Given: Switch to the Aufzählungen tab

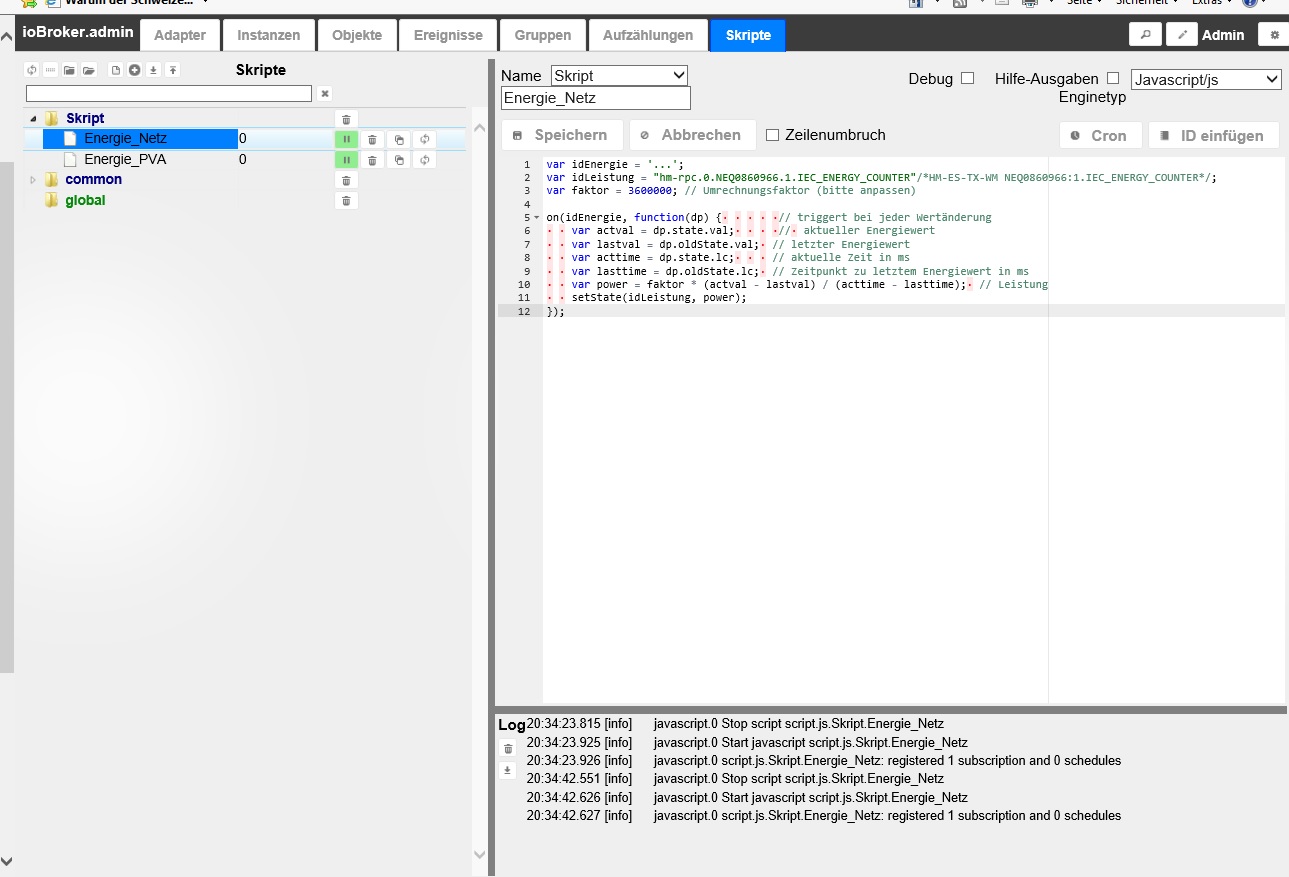Looking at the screenshot, I should 648,35.
